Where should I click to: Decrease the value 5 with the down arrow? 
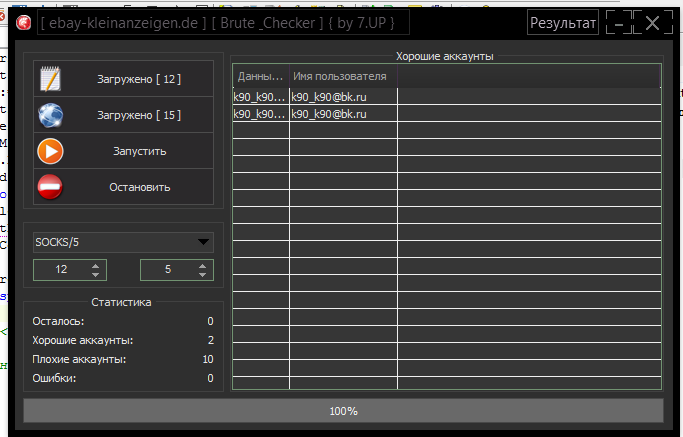click(203, 274)
